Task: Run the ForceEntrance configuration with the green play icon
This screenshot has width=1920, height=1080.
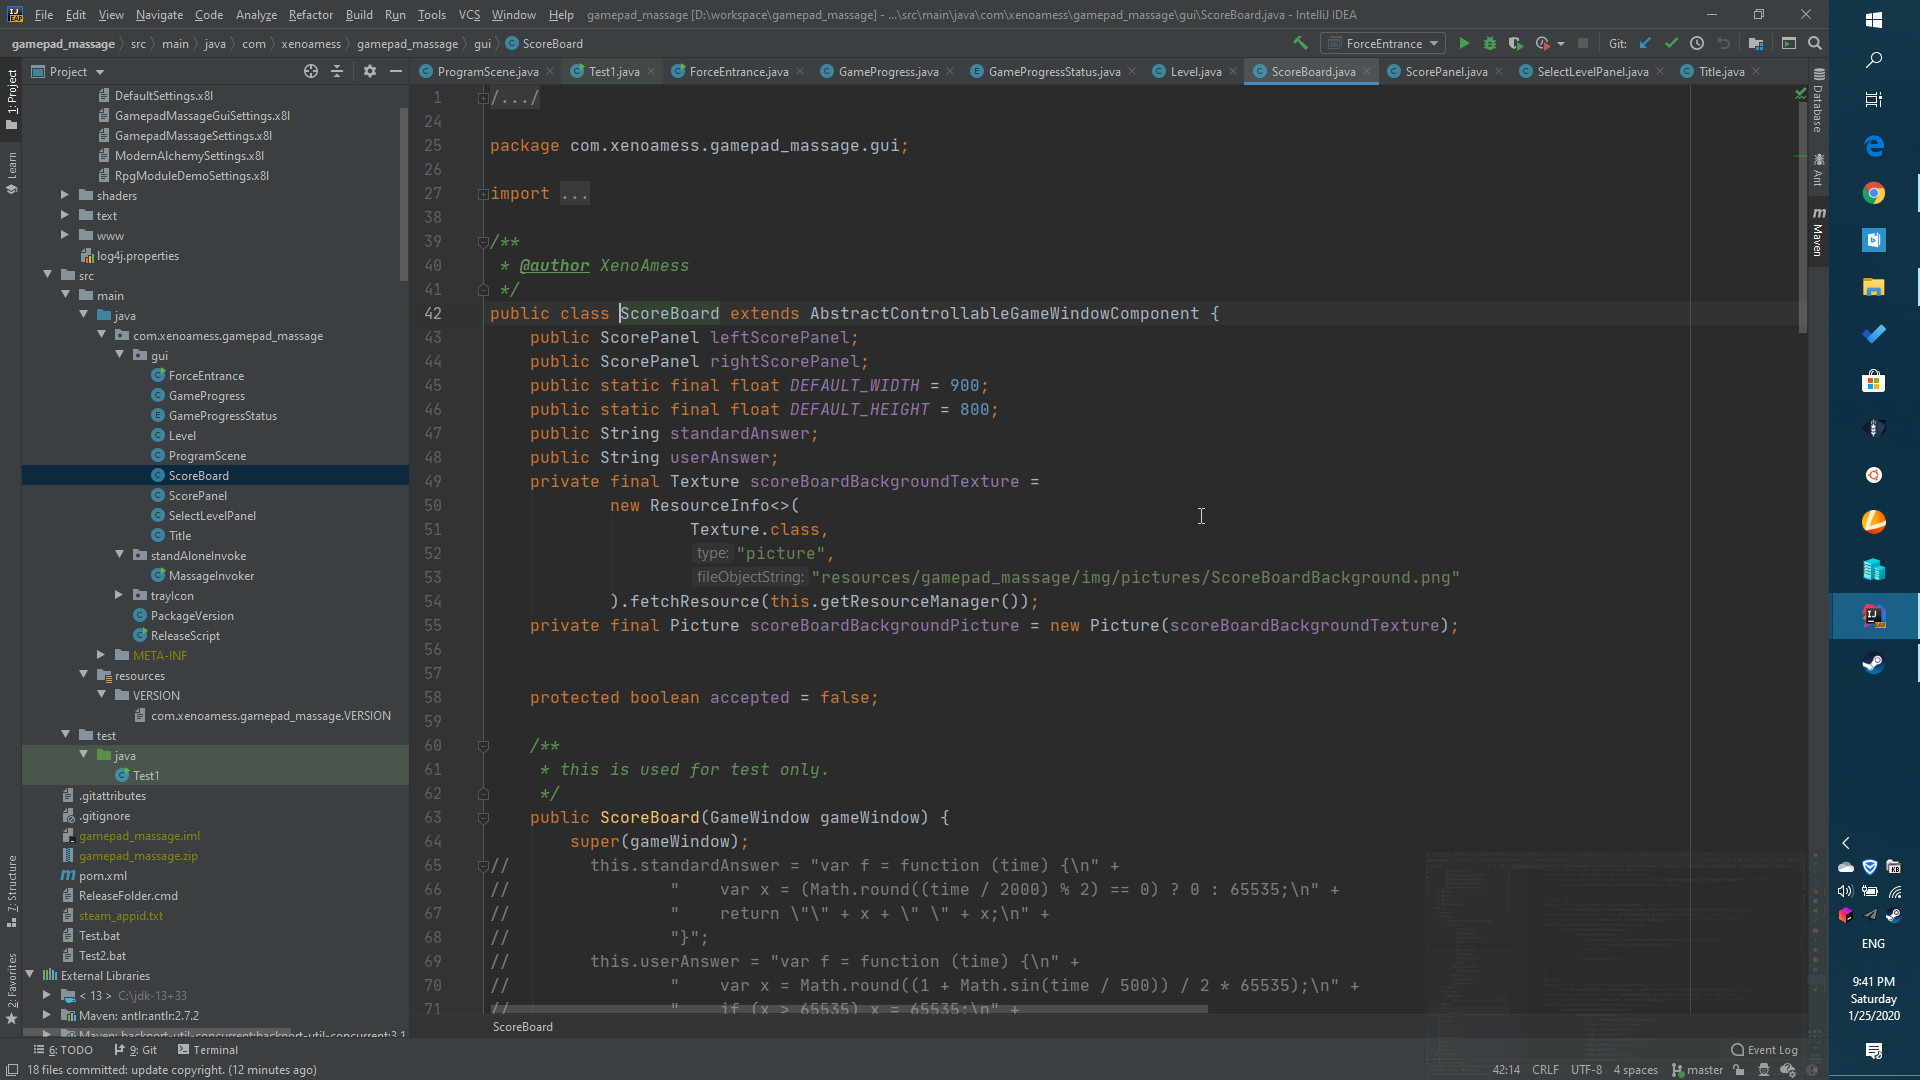Action: [x=1464, y=43]
